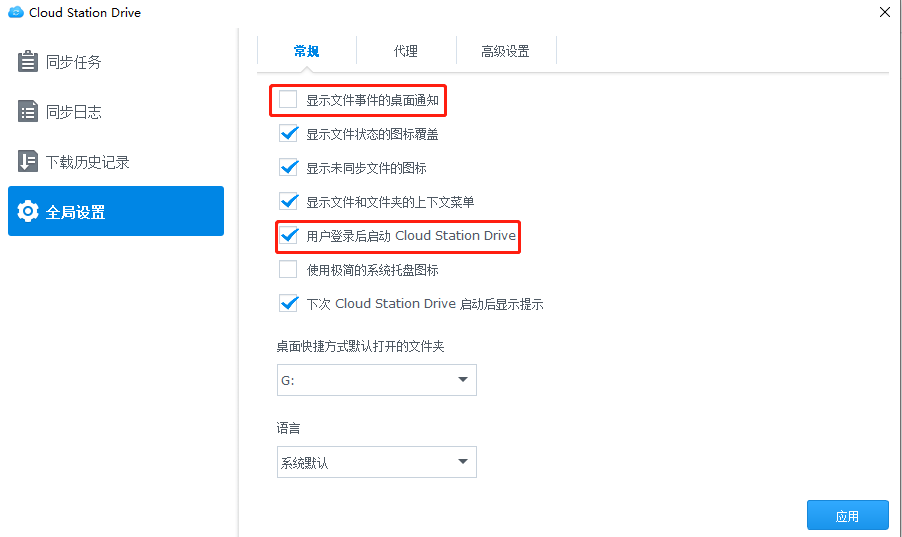Check 使用极简的系统托盘图标 option

click(288, 269)
